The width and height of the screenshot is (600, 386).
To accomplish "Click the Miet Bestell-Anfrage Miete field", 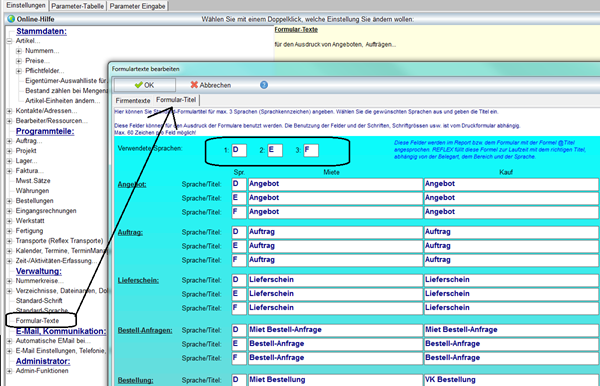I will (x=335, y=330).
